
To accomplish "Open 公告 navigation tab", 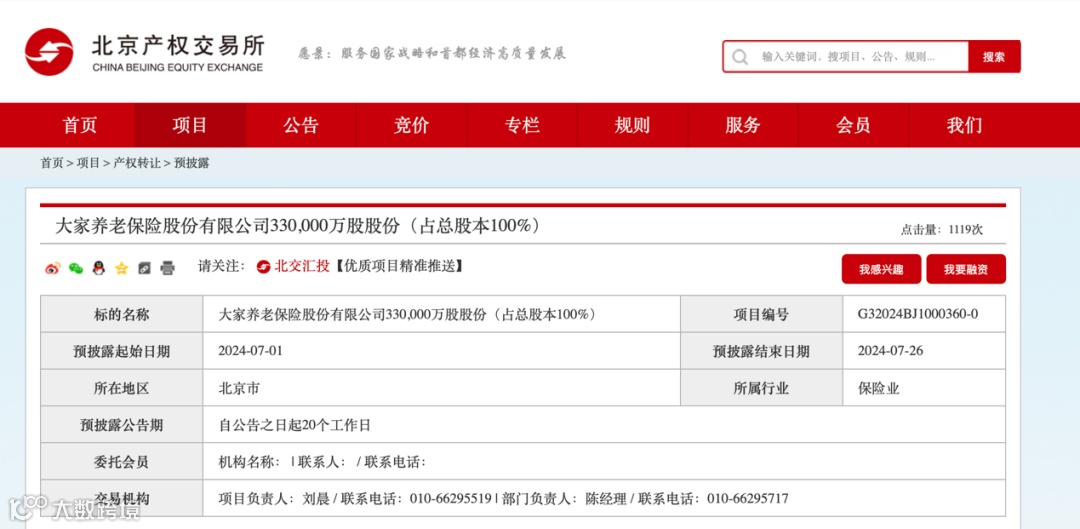I will 301,125.
